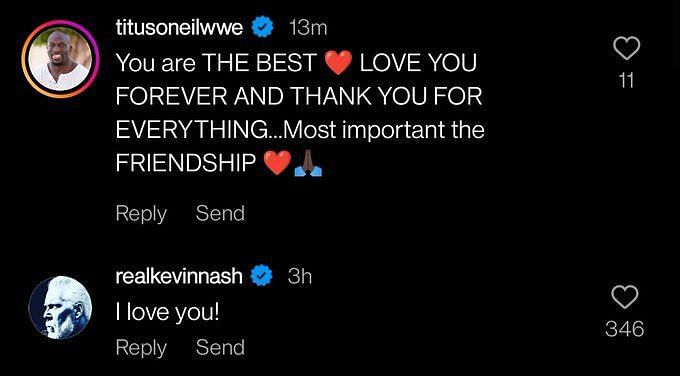This screenshot has width=680, height=376.
Task: Click the red heart emoji after THE BEST
Action: (x=338, y=64)
